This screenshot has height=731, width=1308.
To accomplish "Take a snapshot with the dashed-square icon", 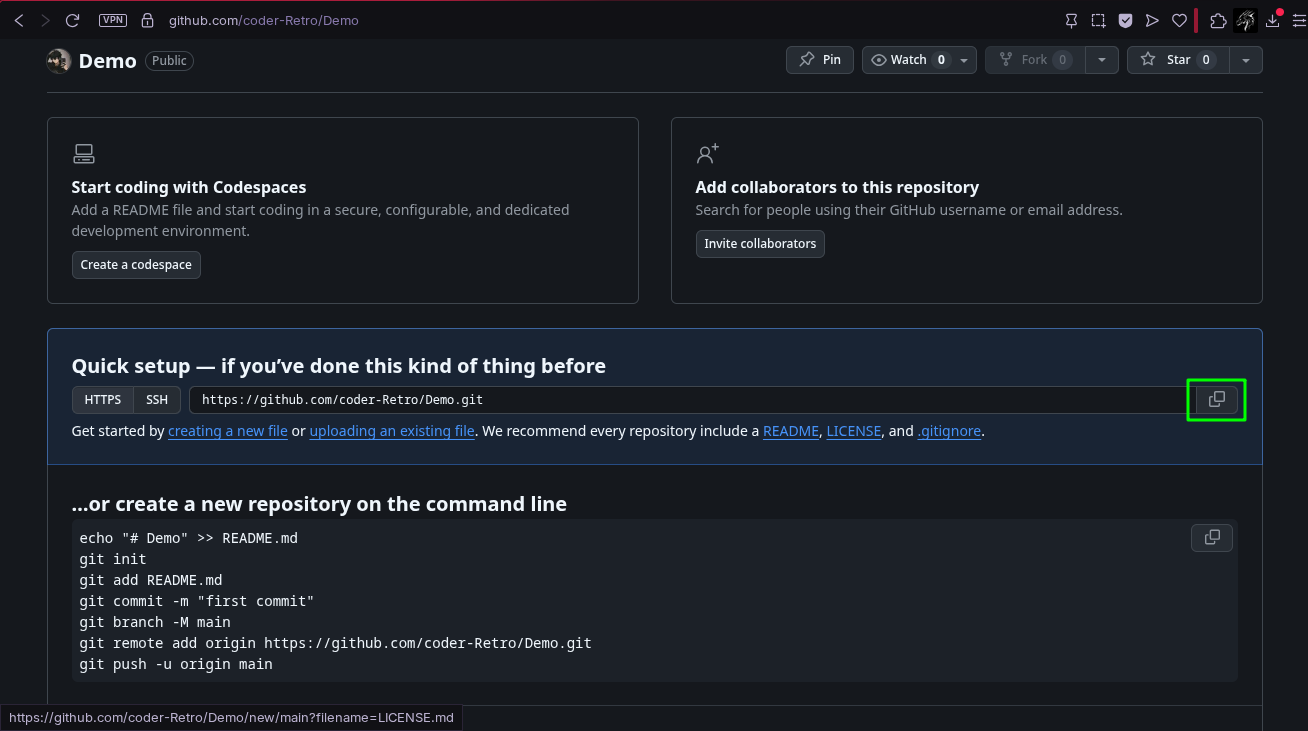I will (x=1098, y=20).
